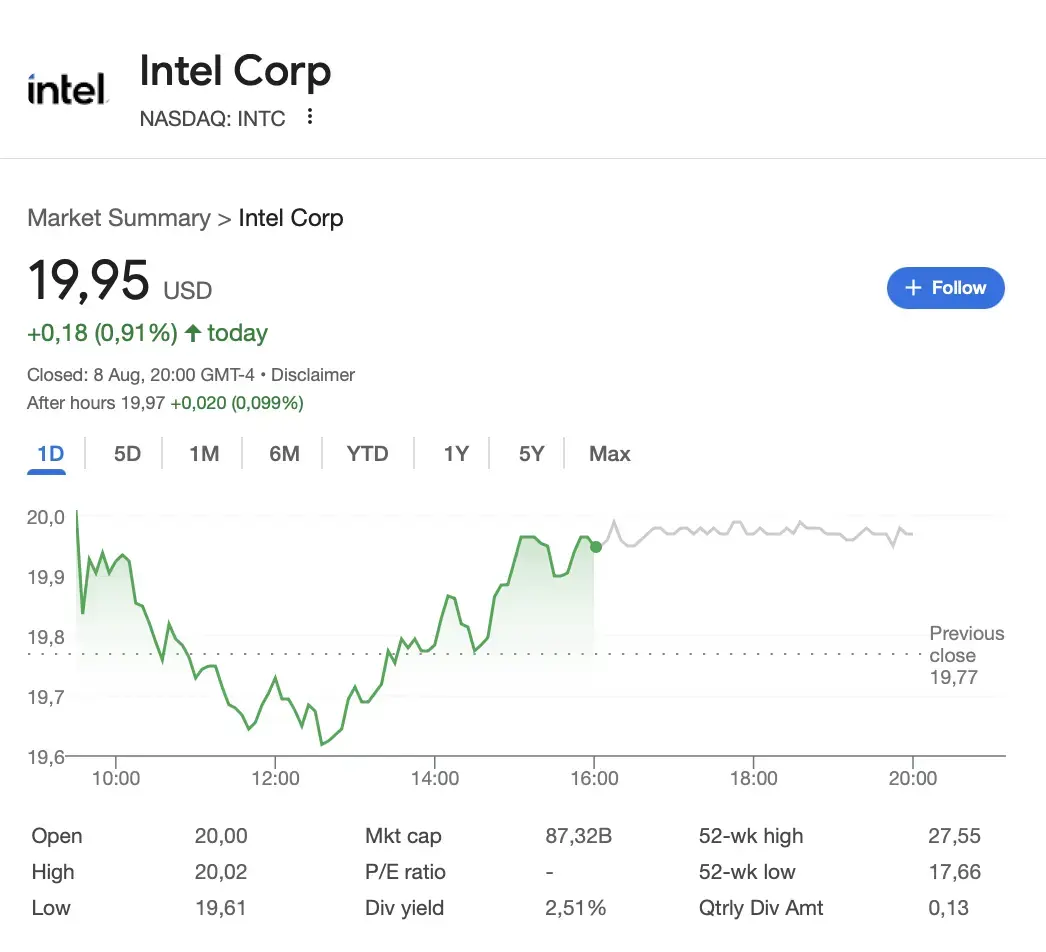Select the green current-price dot on the chart
1046x952 pixels.
tap(595, 547)
